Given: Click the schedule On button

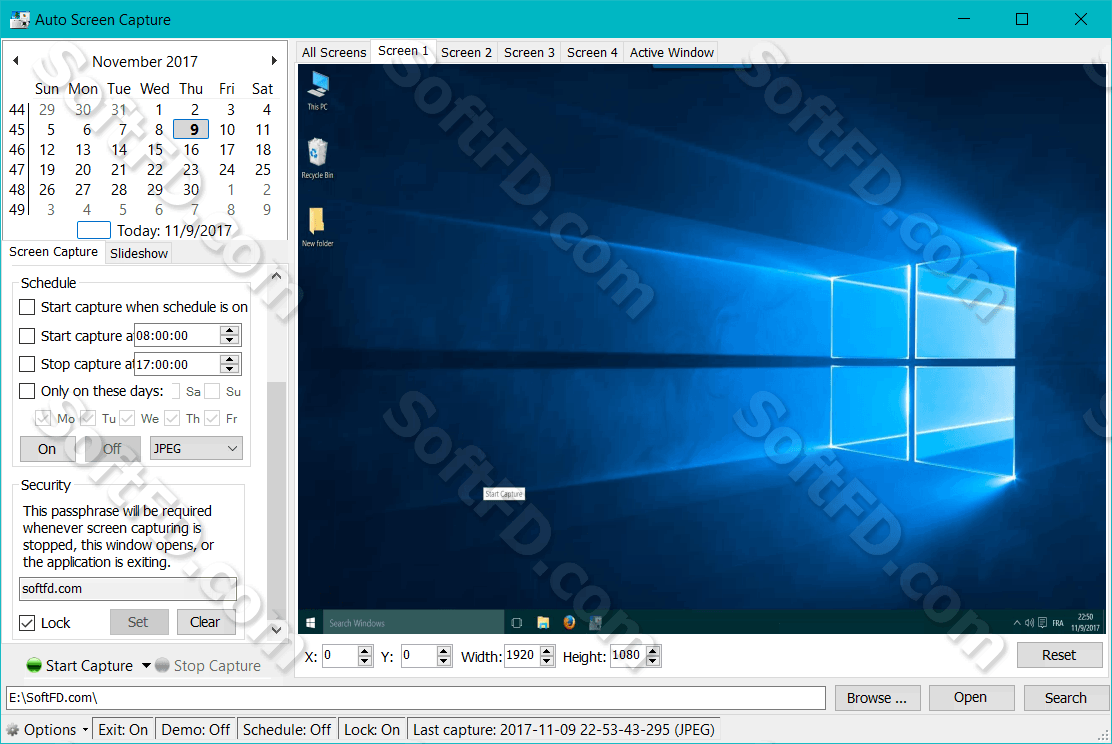Looking at the screenshot, I should [x=47, y=449].
